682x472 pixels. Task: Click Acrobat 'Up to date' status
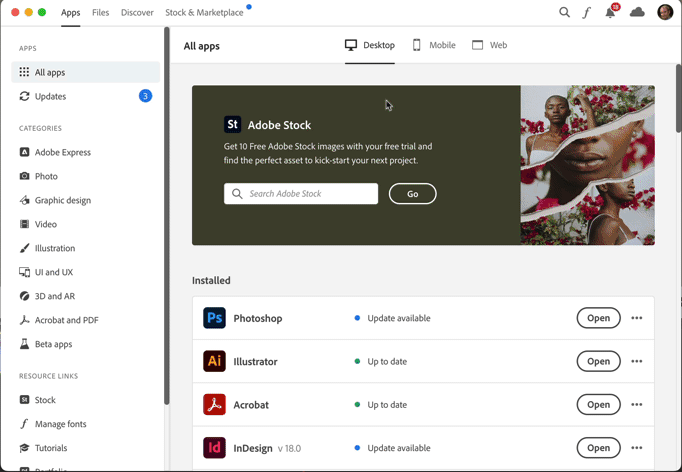pyautogui.click(x=381, y=405)
